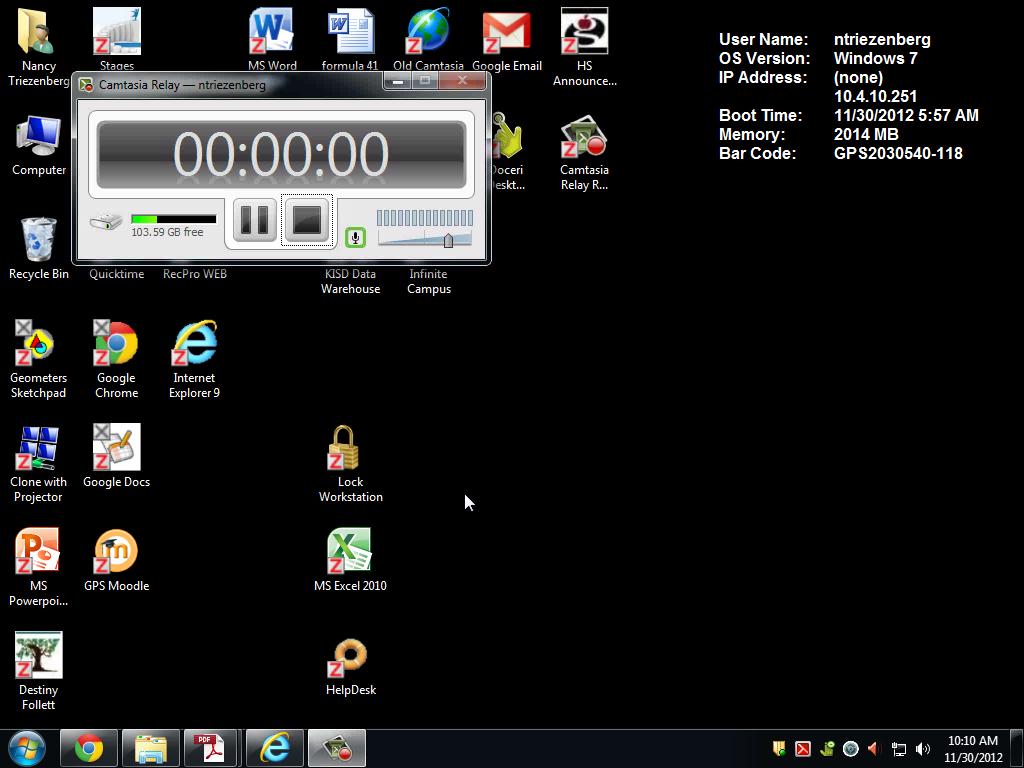1024x768 pixels.
Task: Open the volume speaker tray icon
Action: (x=923, y=749)
